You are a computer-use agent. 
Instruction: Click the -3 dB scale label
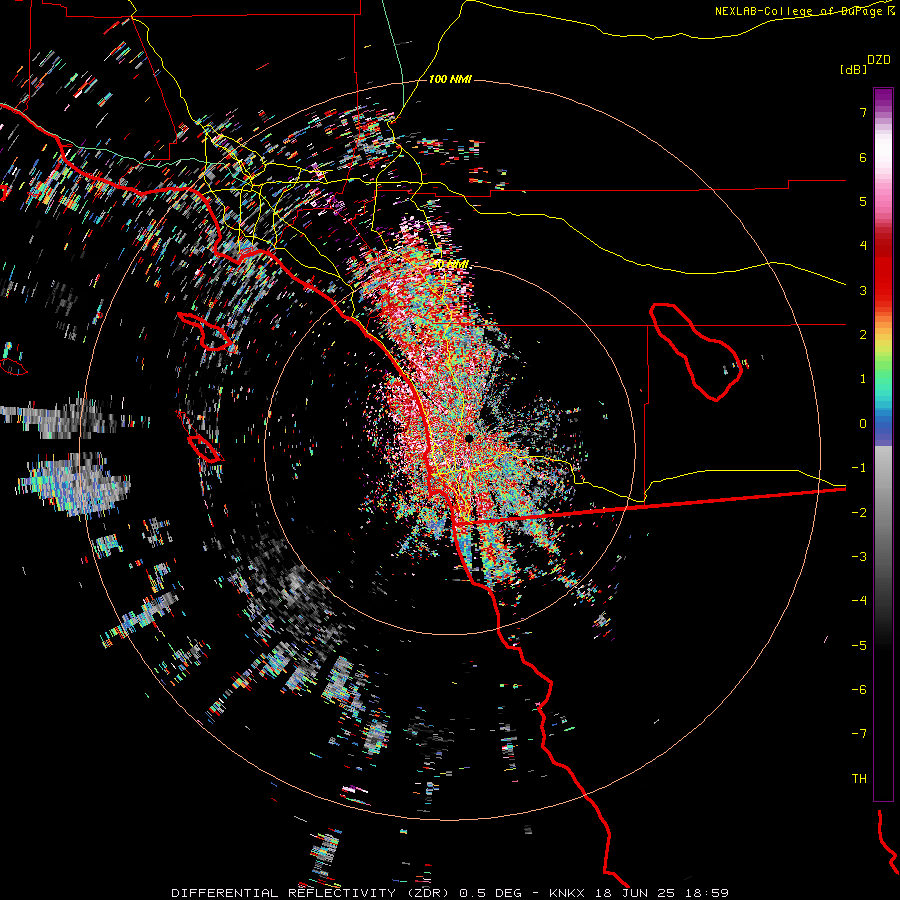tap(859, 557)
